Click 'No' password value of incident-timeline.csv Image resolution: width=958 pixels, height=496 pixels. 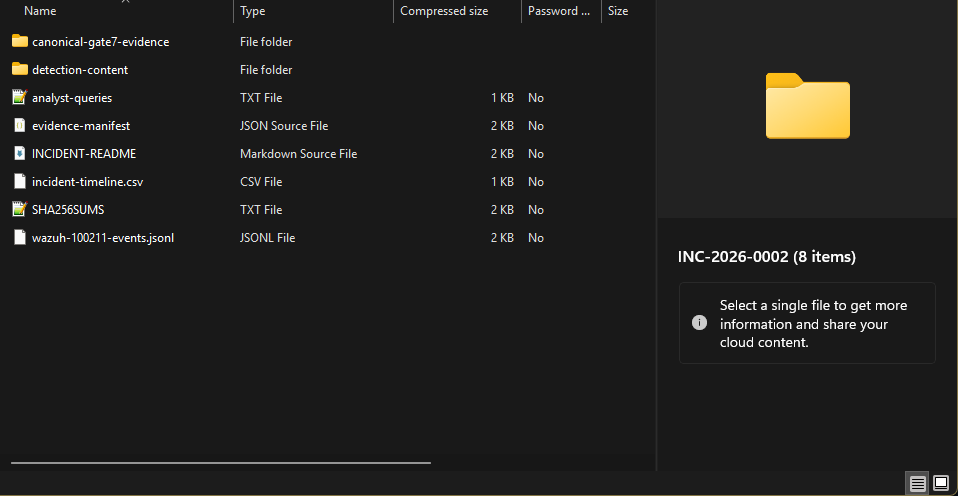(x=536, y=182)
